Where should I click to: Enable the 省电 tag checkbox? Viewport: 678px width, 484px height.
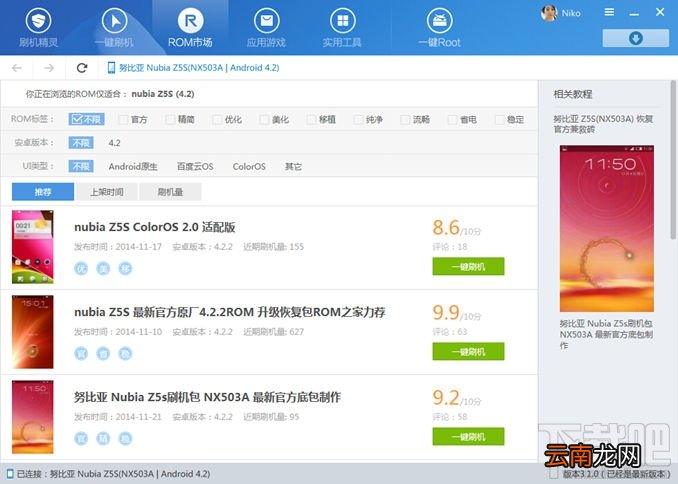click(452, 119)
